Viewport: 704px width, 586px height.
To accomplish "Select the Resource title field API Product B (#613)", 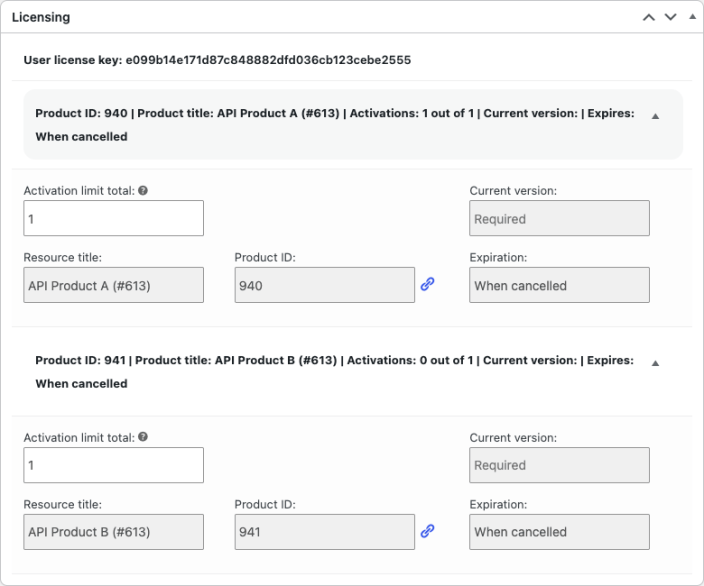I will tap(114, 532).
